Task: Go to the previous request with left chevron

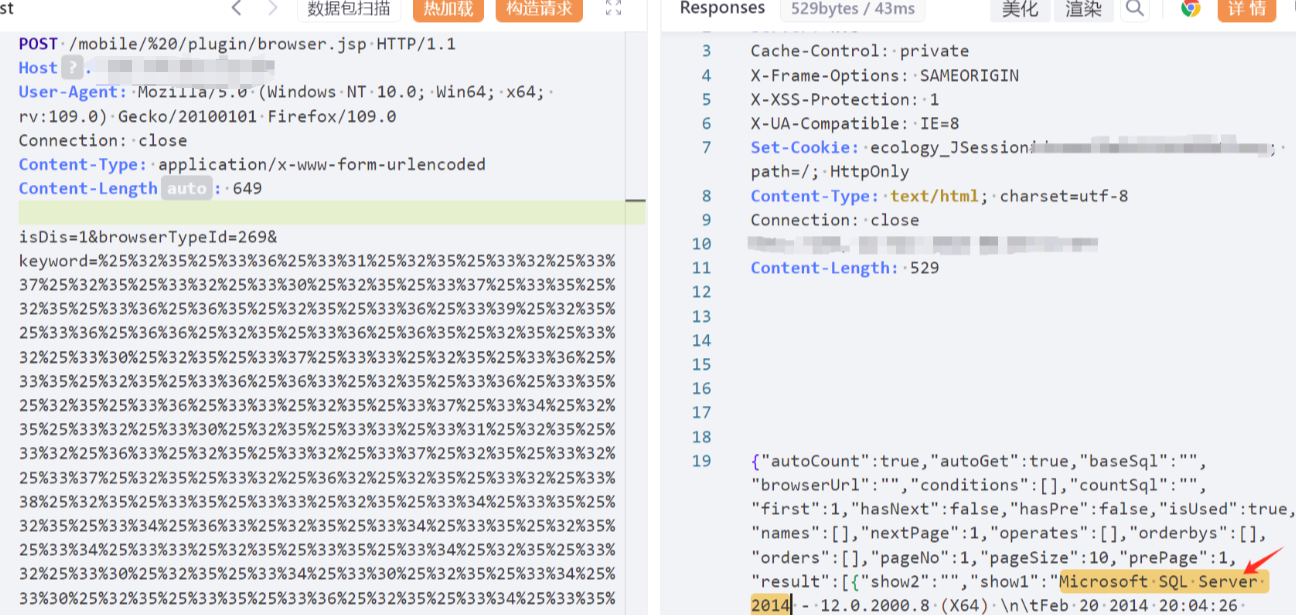Action: (x=236, y=9)
